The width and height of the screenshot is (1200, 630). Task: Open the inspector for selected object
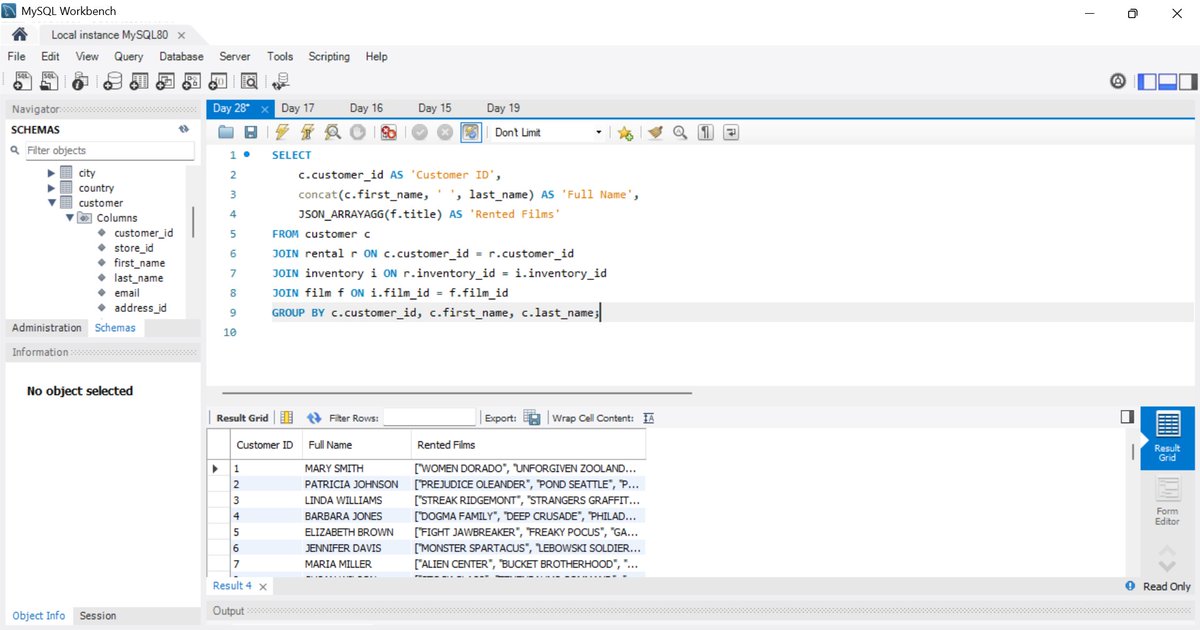coord(81,82)
